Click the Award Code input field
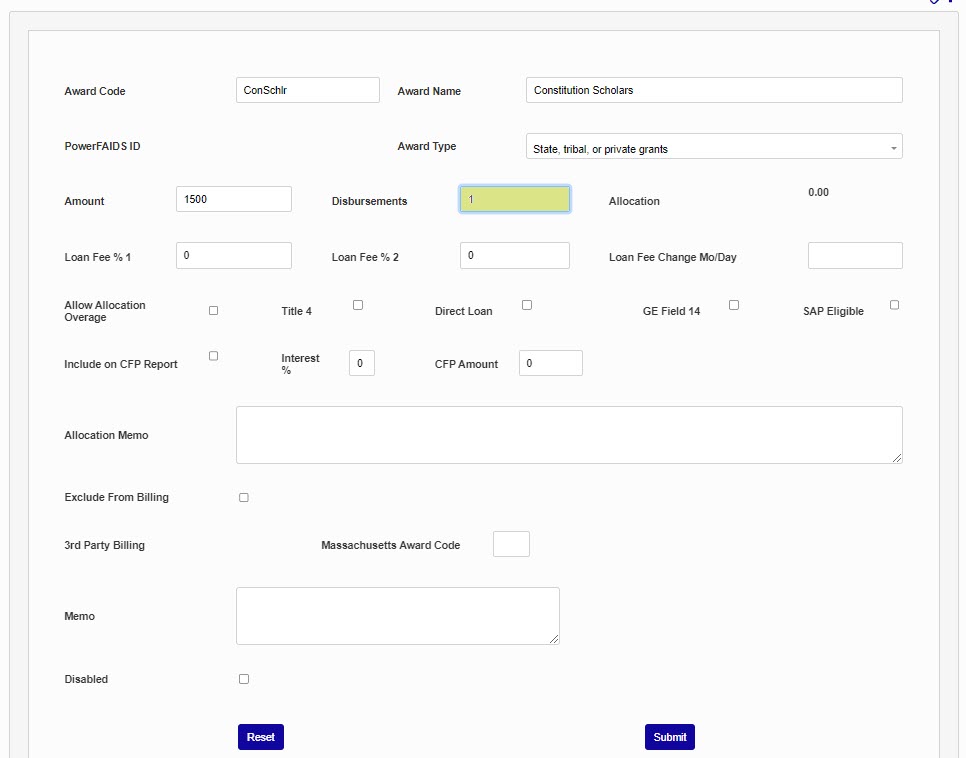The width and height of the screenshot is (966, 758). point(307,90)
